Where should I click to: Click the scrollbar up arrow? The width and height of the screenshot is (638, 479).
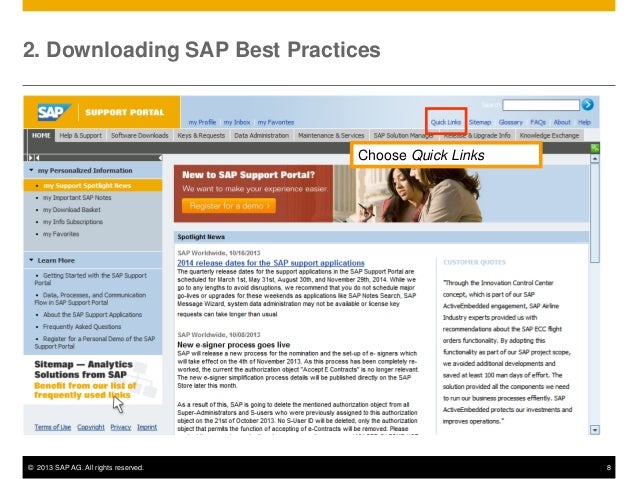pyautogui.click(x=594, y=159)
